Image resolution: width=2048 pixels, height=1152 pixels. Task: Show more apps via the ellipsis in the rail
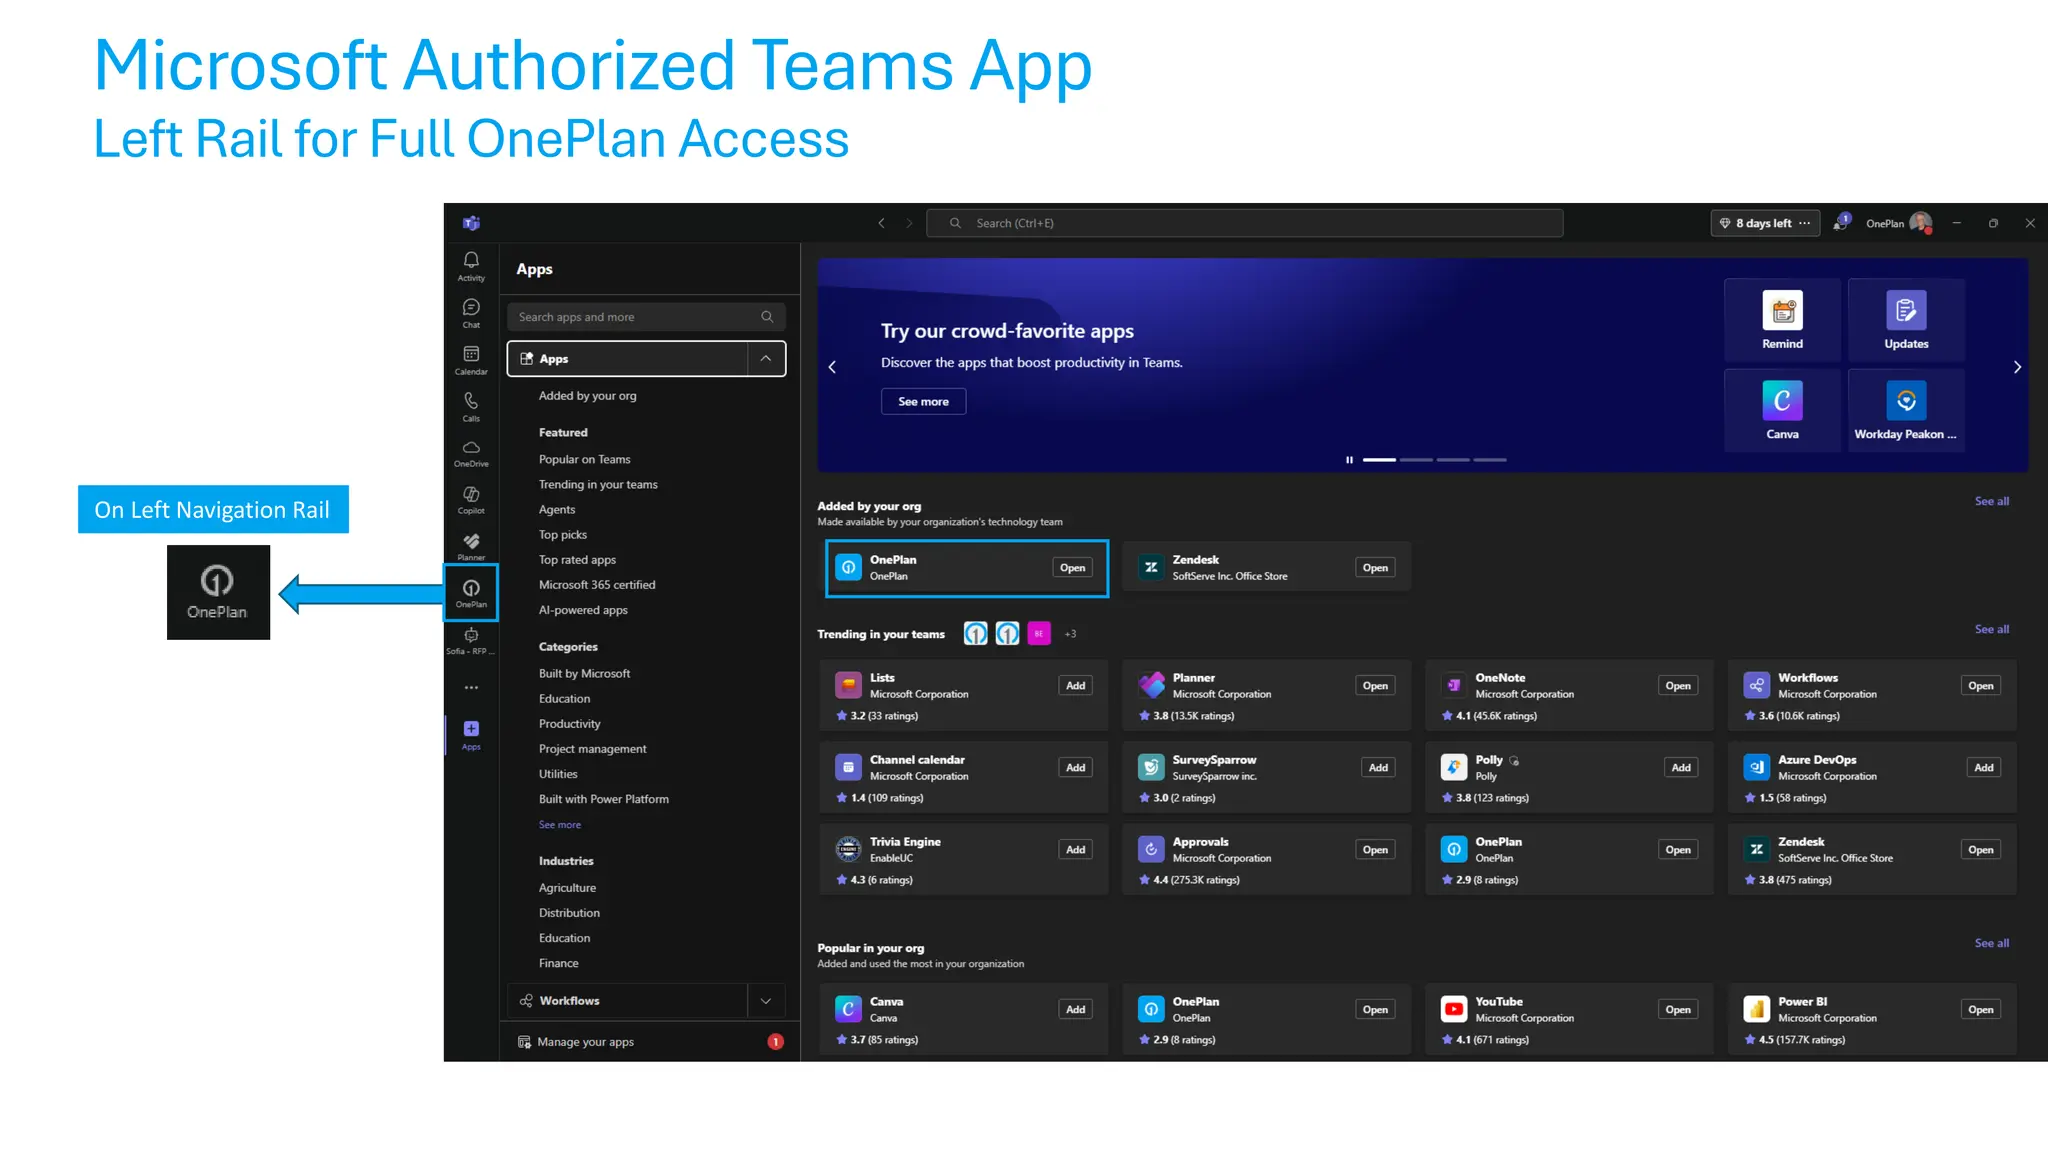coord(471,688)
